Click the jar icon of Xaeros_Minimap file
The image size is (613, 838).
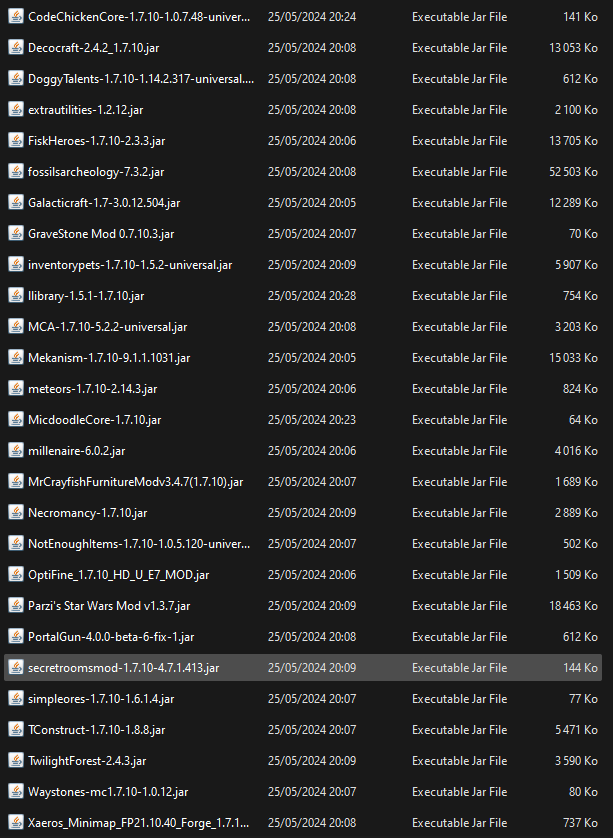pos(16,823)
